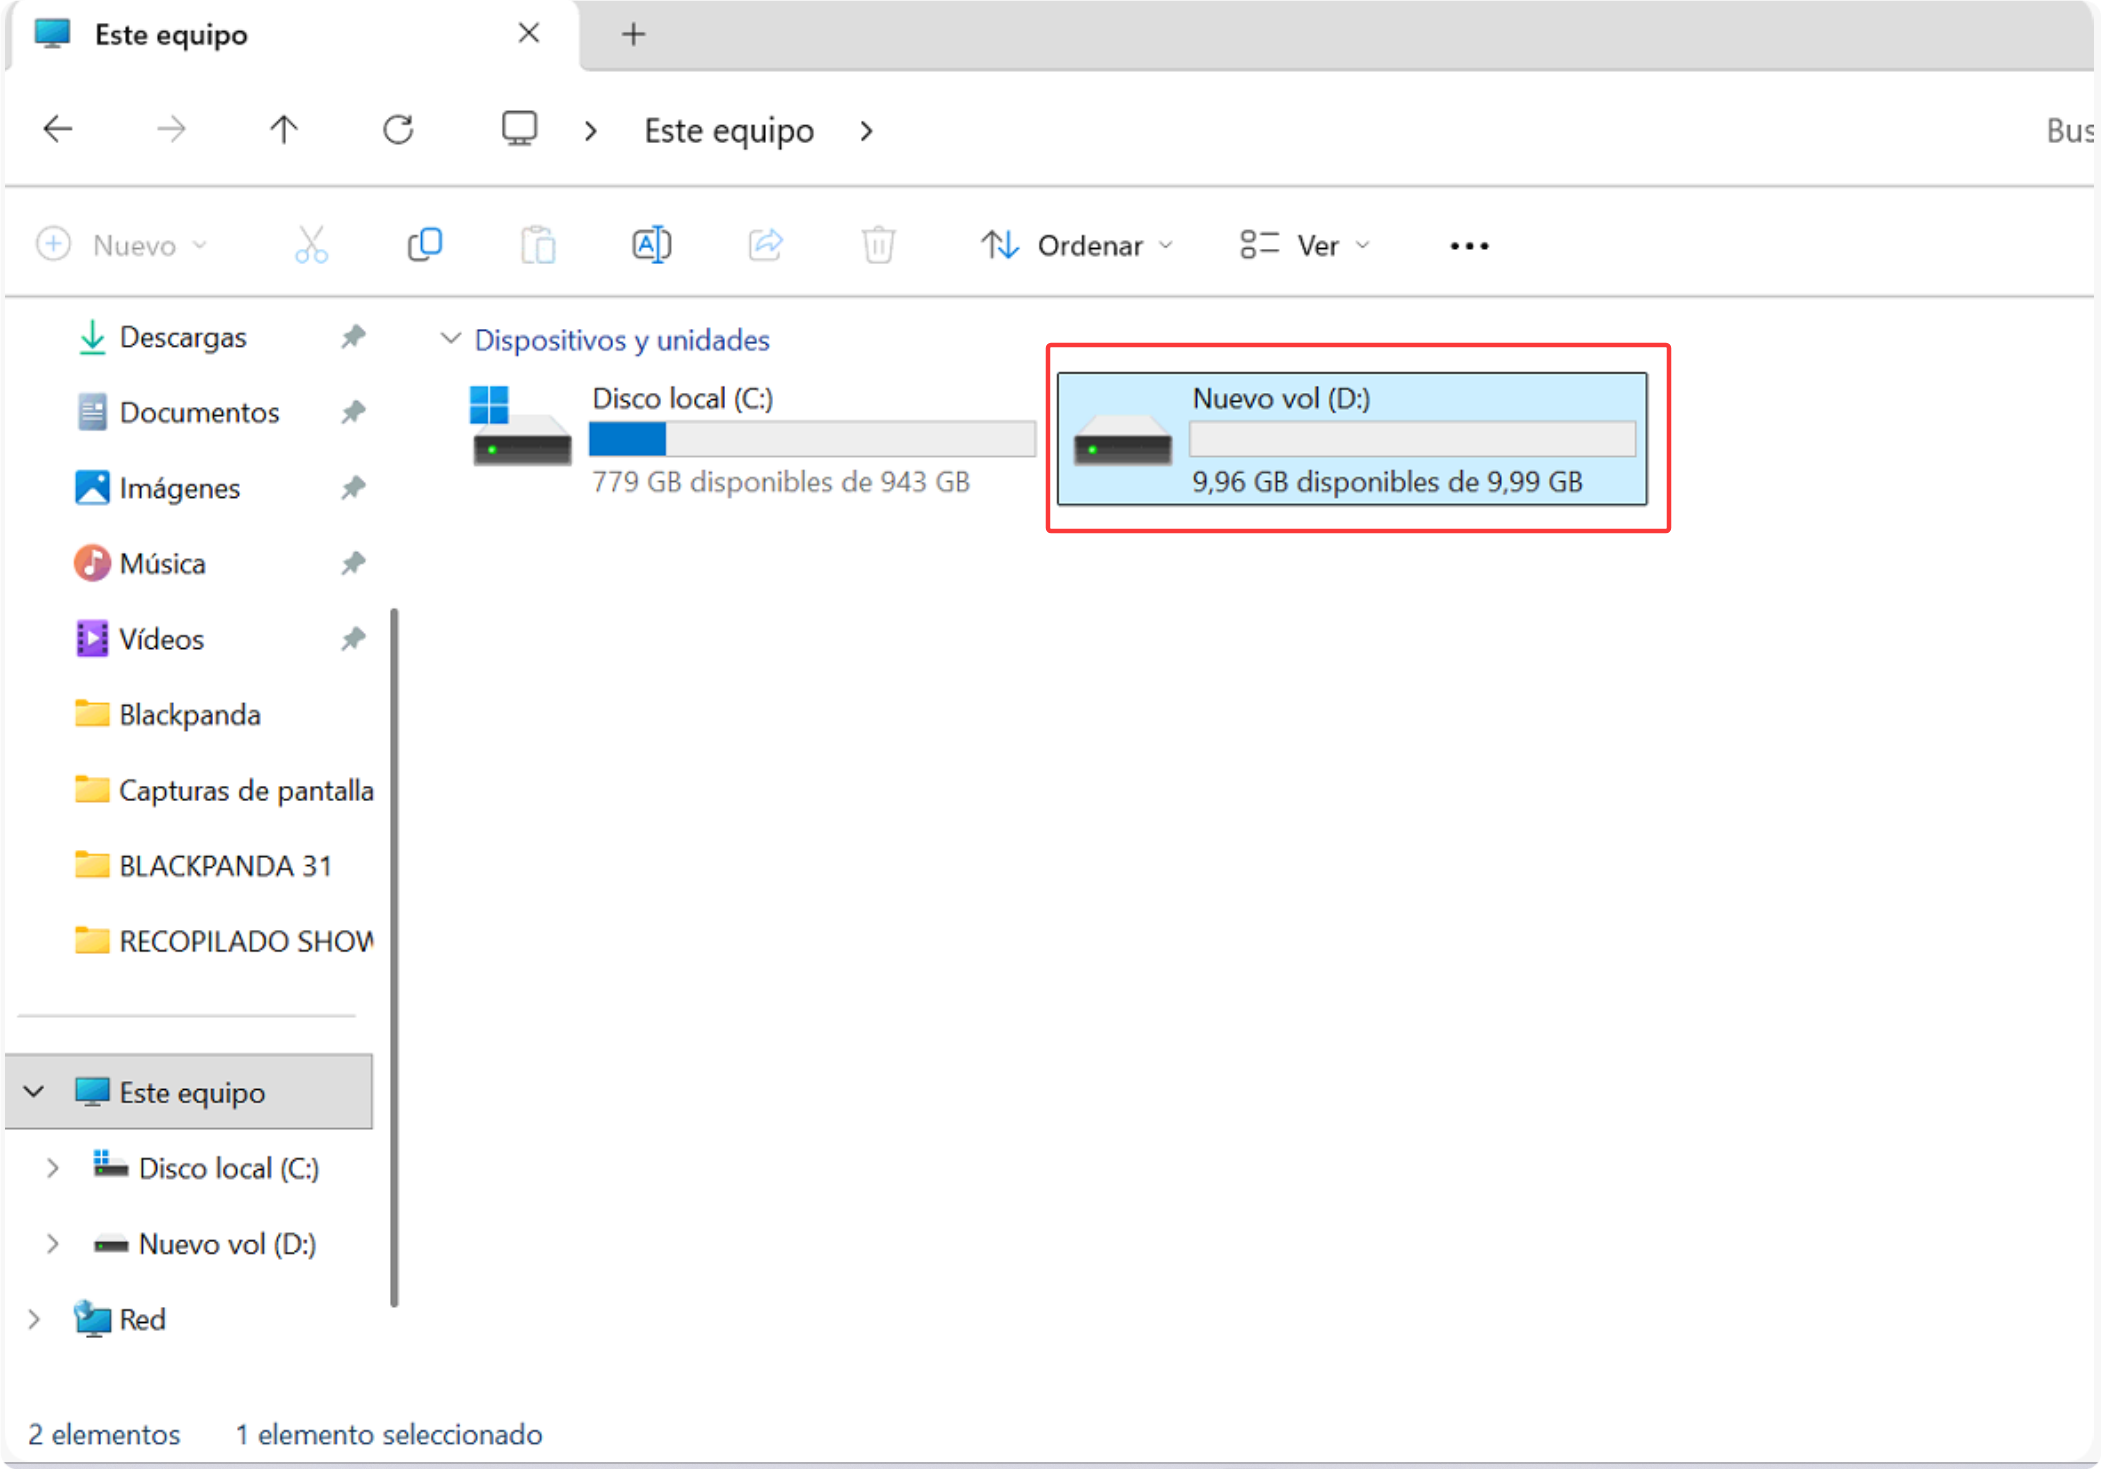Click the Delete trash can icon
Viewport: 2101px width, 1469px height.
[878, 245]
